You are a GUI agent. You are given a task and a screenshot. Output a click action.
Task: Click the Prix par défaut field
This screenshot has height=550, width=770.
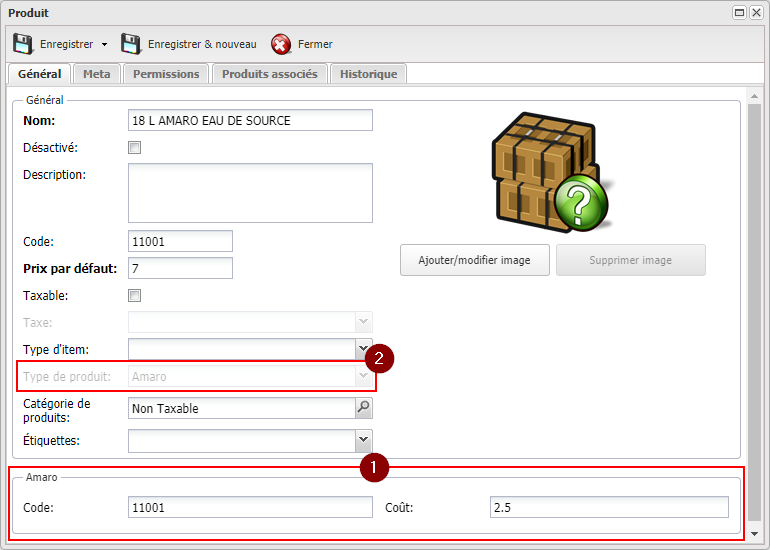(x=180, y=268)
